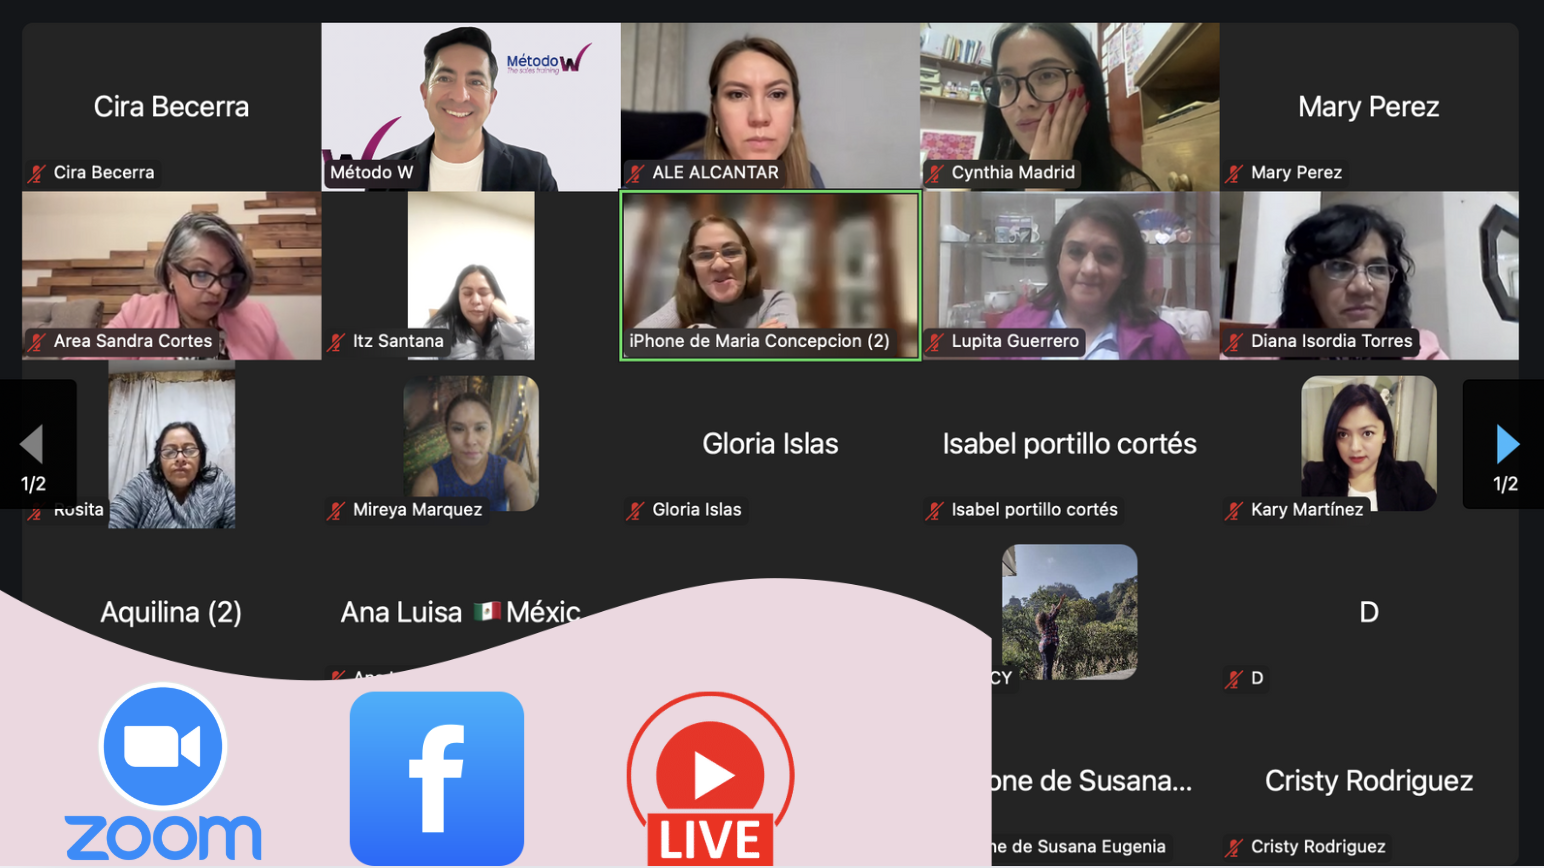Click muted mic icon beside Mireya Marquez
Viewport: 1544px width, 868px height.
[x=337, y=511]
